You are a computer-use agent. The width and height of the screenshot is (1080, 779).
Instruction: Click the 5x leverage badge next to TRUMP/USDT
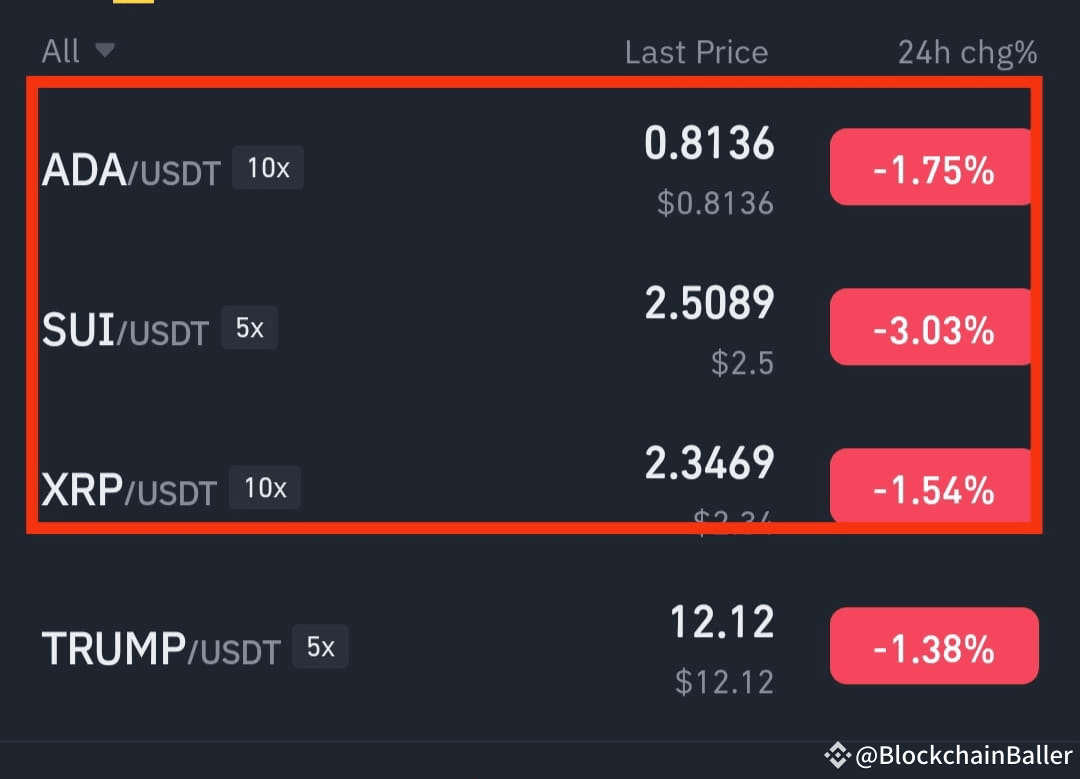click(319, 646)
